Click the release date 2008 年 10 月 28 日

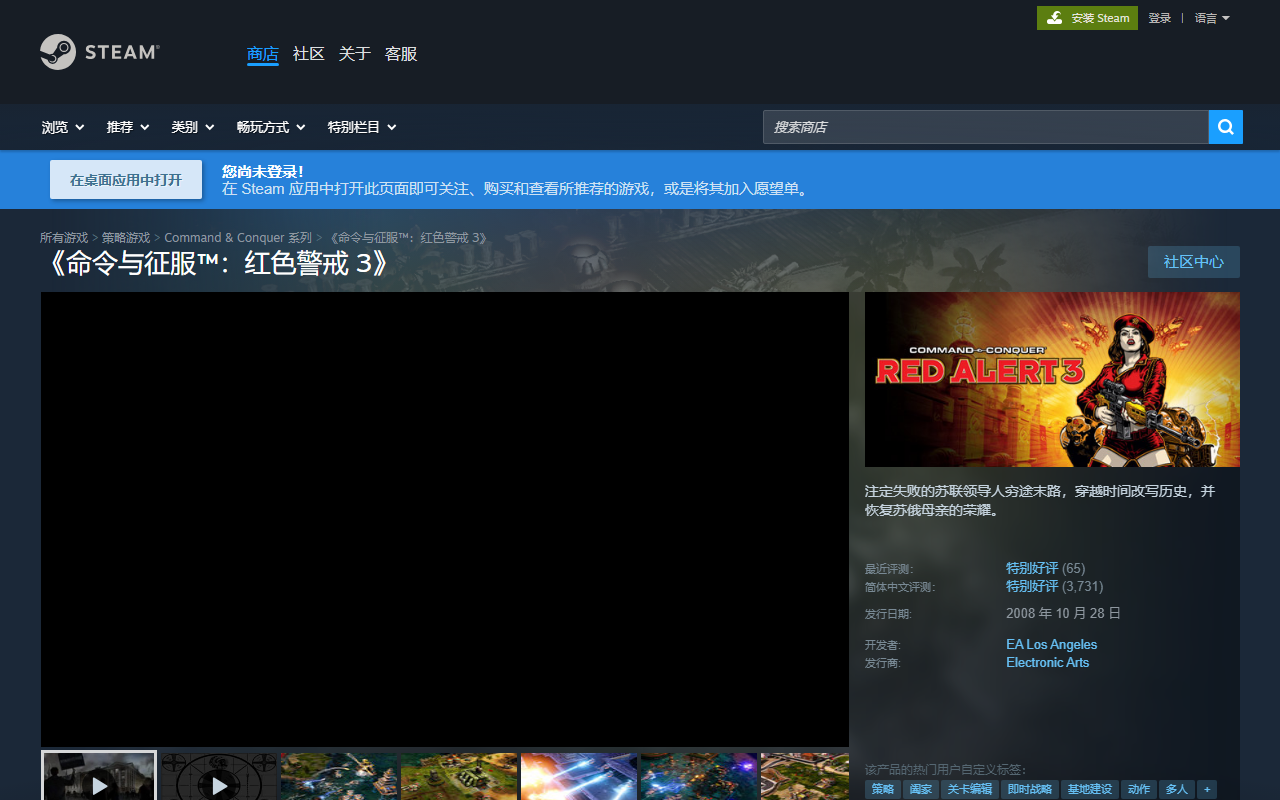1063,613
